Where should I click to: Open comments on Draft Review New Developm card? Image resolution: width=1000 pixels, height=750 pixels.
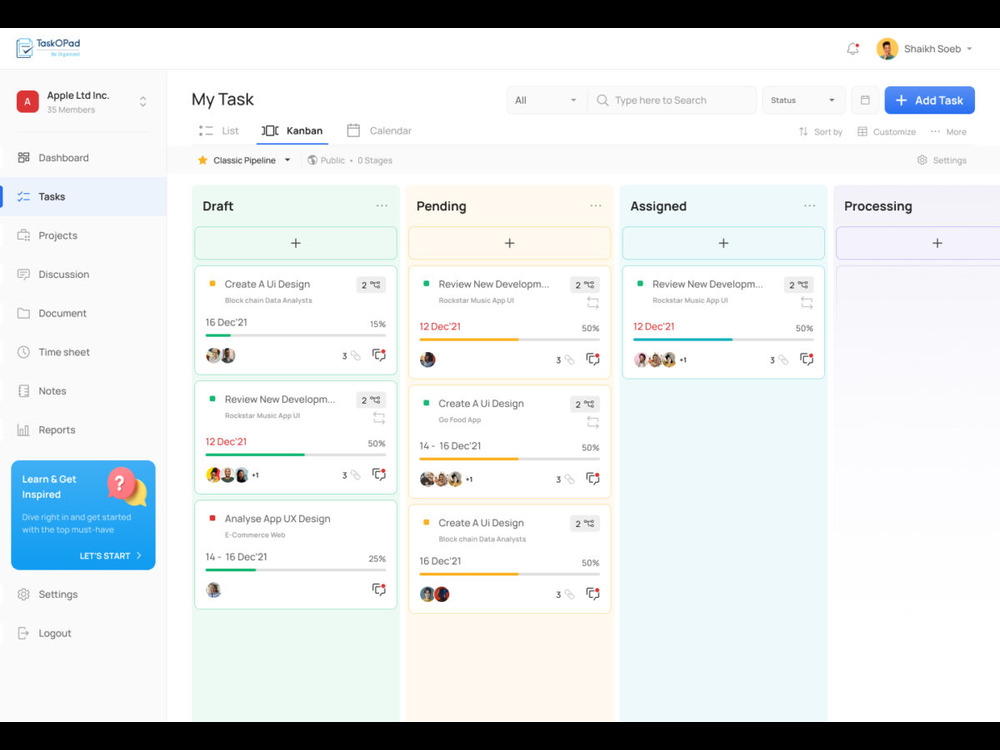pyautogui.click(x=379, y=474)
